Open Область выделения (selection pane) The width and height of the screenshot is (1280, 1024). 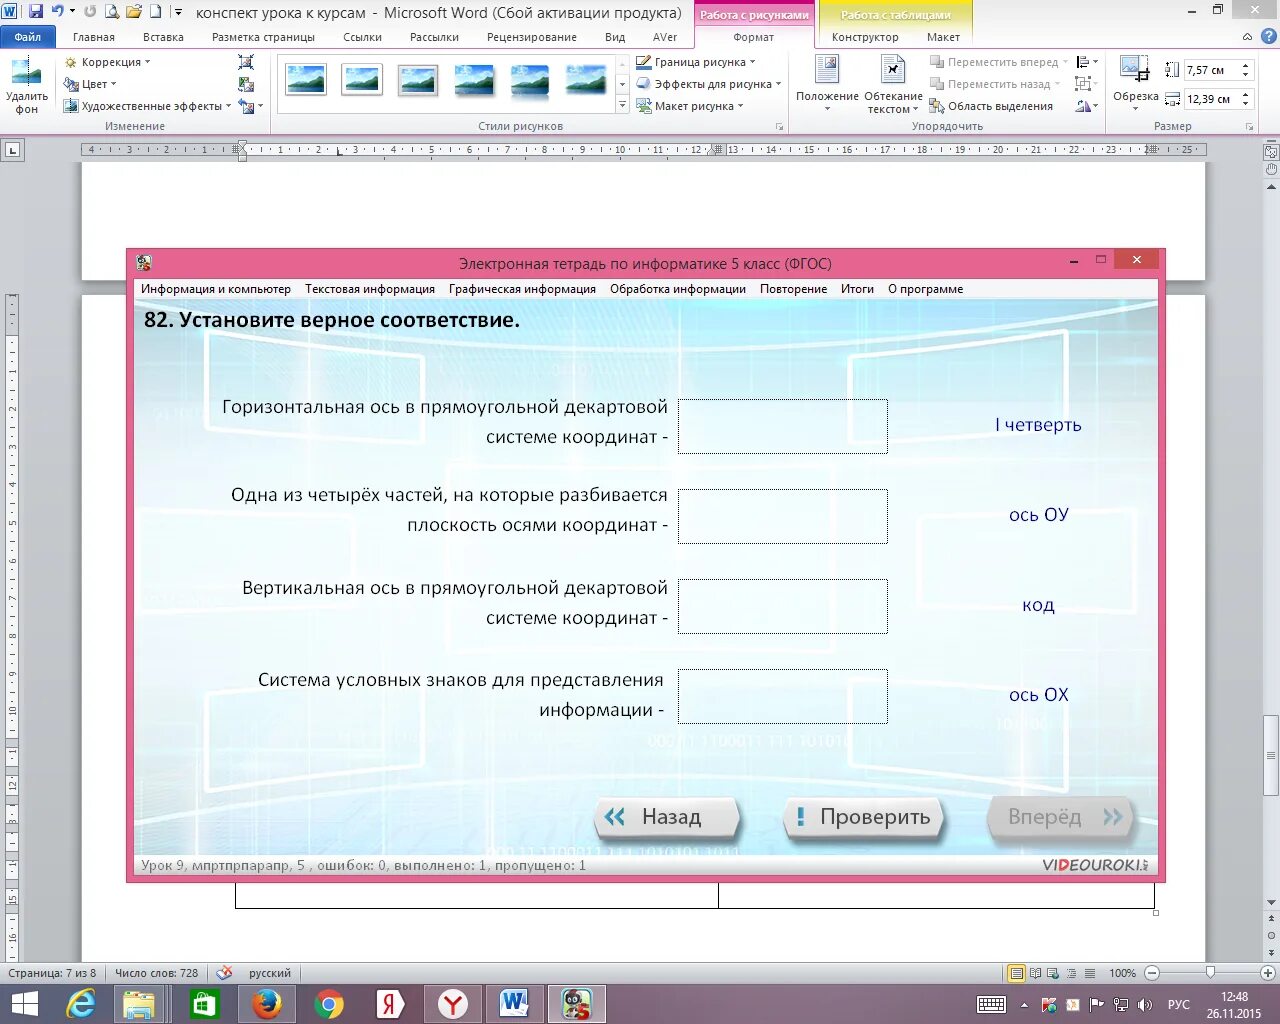click(x=991, y=106)
